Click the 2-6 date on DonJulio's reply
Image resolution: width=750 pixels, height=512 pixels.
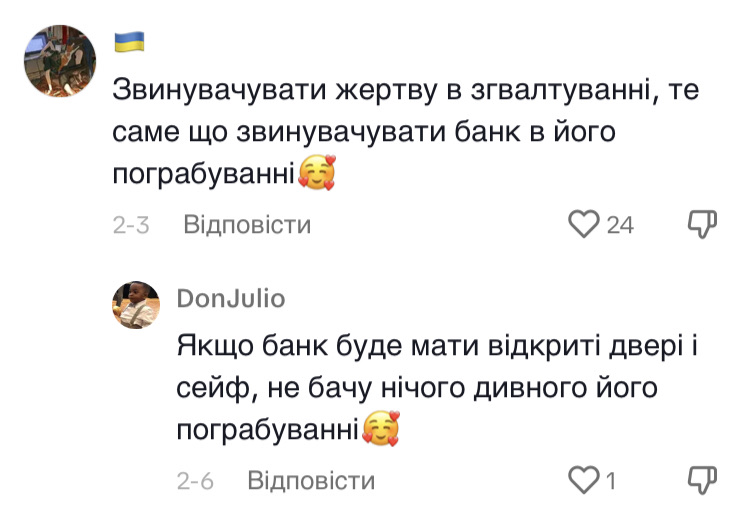click(x=195, y=481)
